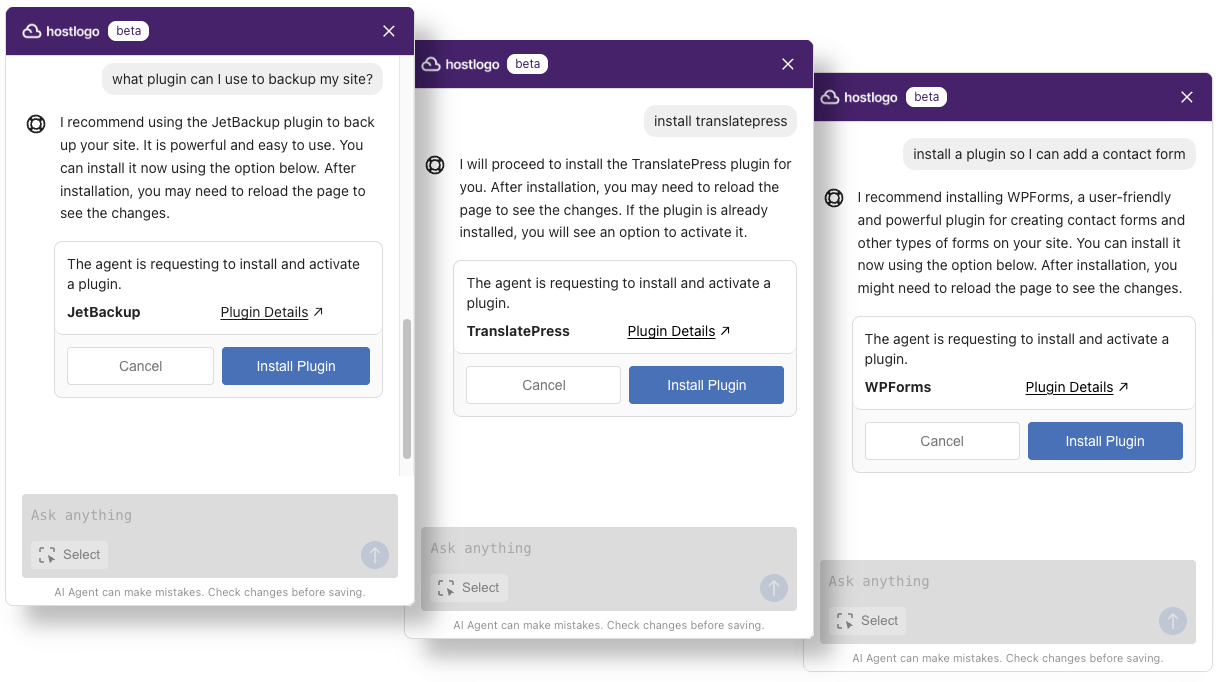Click the agent avatar icon beside WPForms reply
The height and width of the screenshot is (682, 1223).
pos(834,198)
